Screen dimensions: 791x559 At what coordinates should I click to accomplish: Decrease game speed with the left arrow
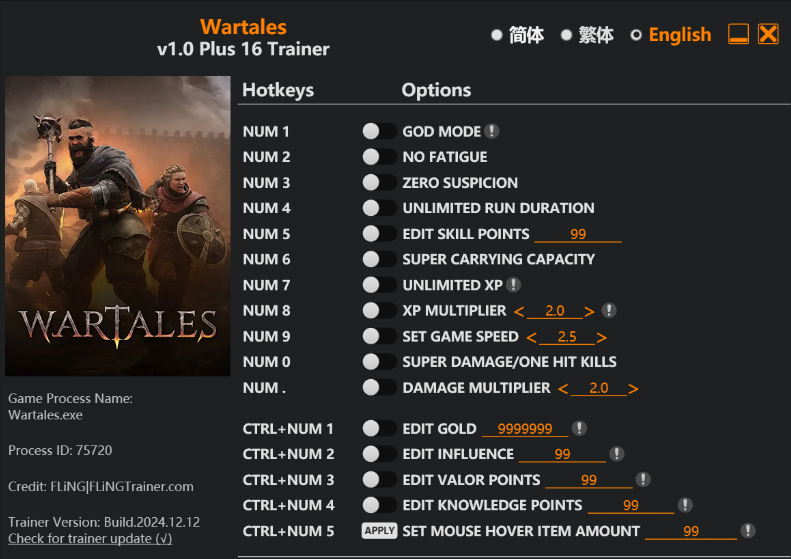[531, 337]
